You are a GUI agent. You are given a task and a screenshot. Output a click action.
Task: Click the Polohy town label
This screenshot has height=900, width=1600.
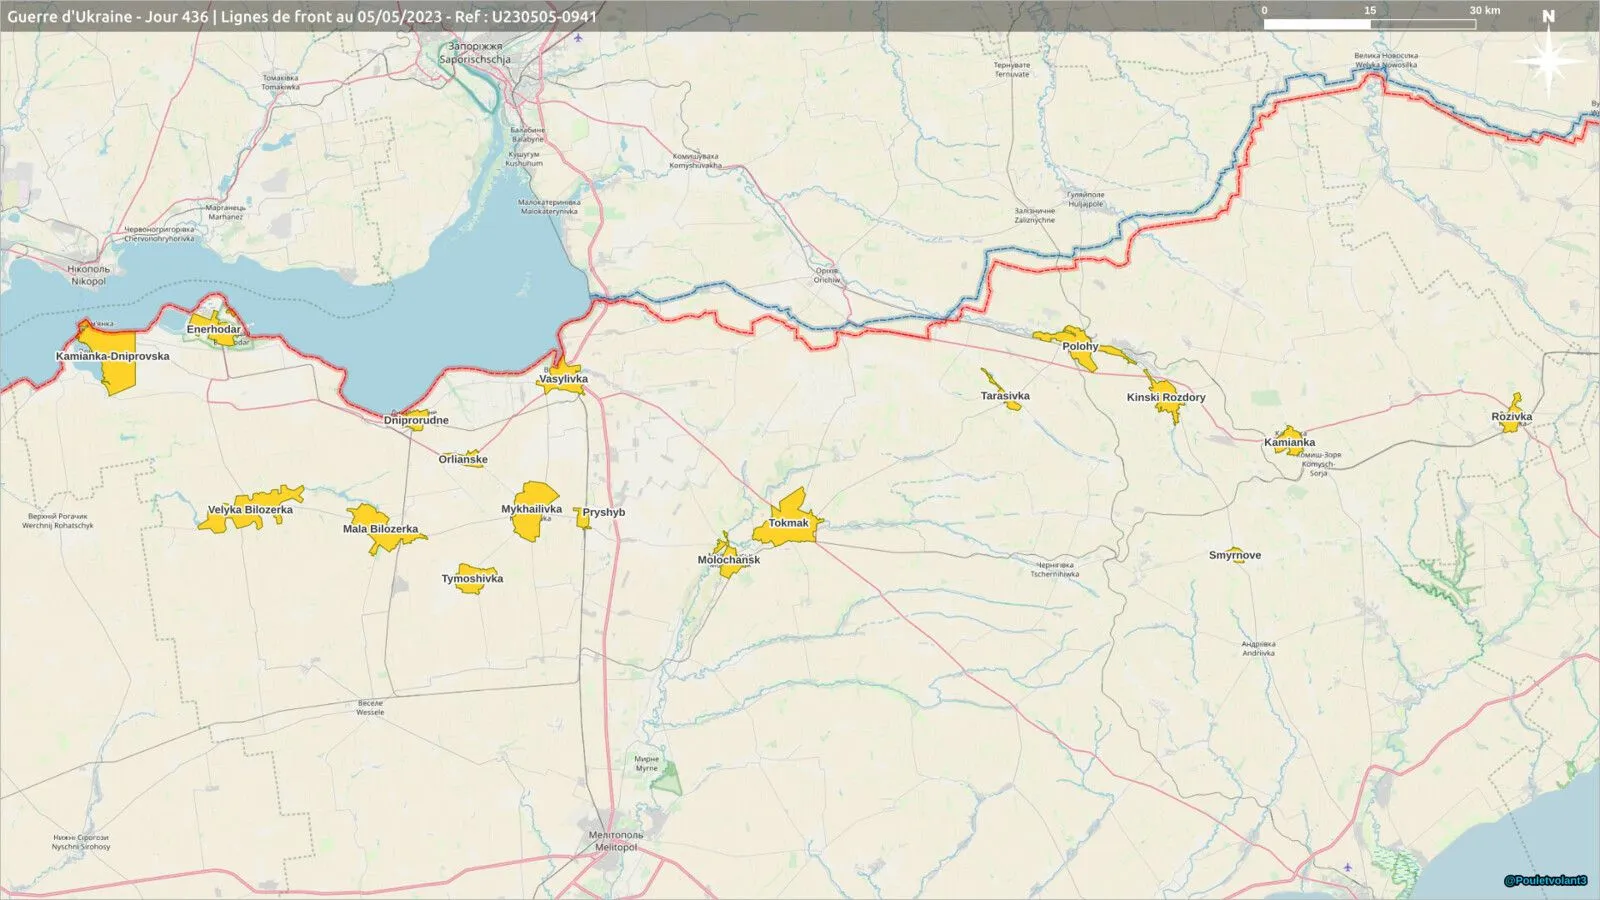pos(1080,346)
